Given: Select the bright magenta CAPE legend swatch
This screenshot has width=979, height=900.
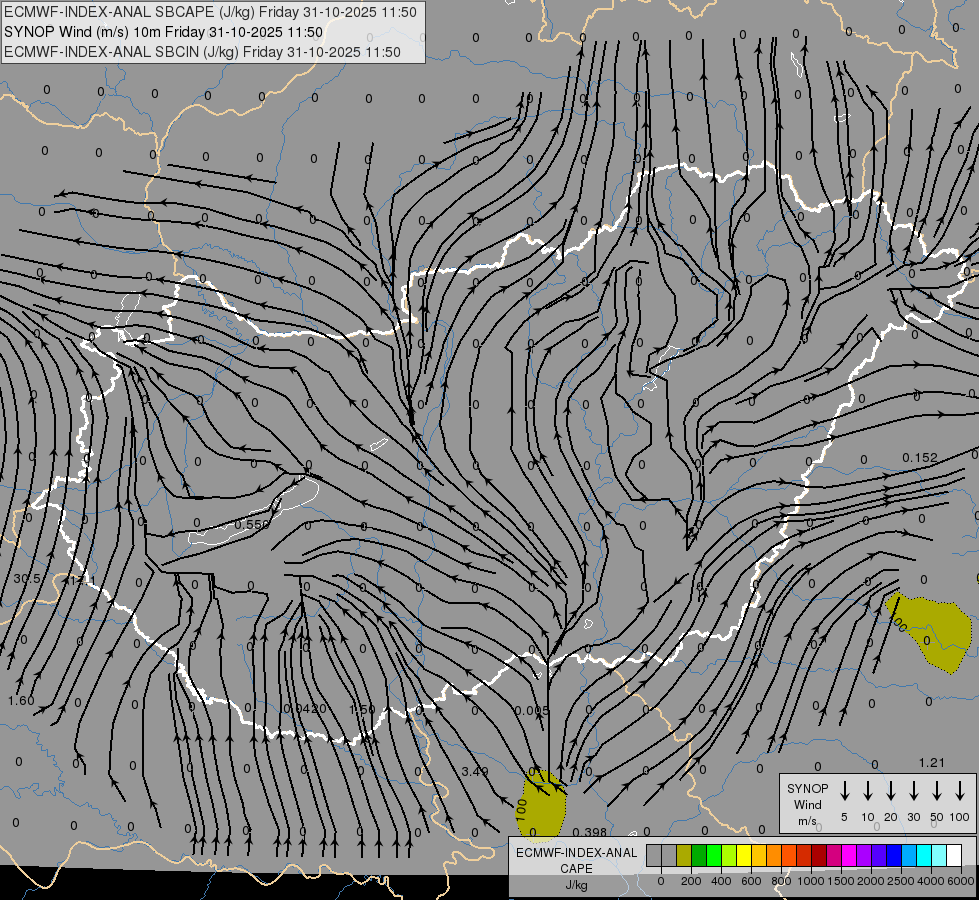Looking at the screenshot, I should click(849, 855).
